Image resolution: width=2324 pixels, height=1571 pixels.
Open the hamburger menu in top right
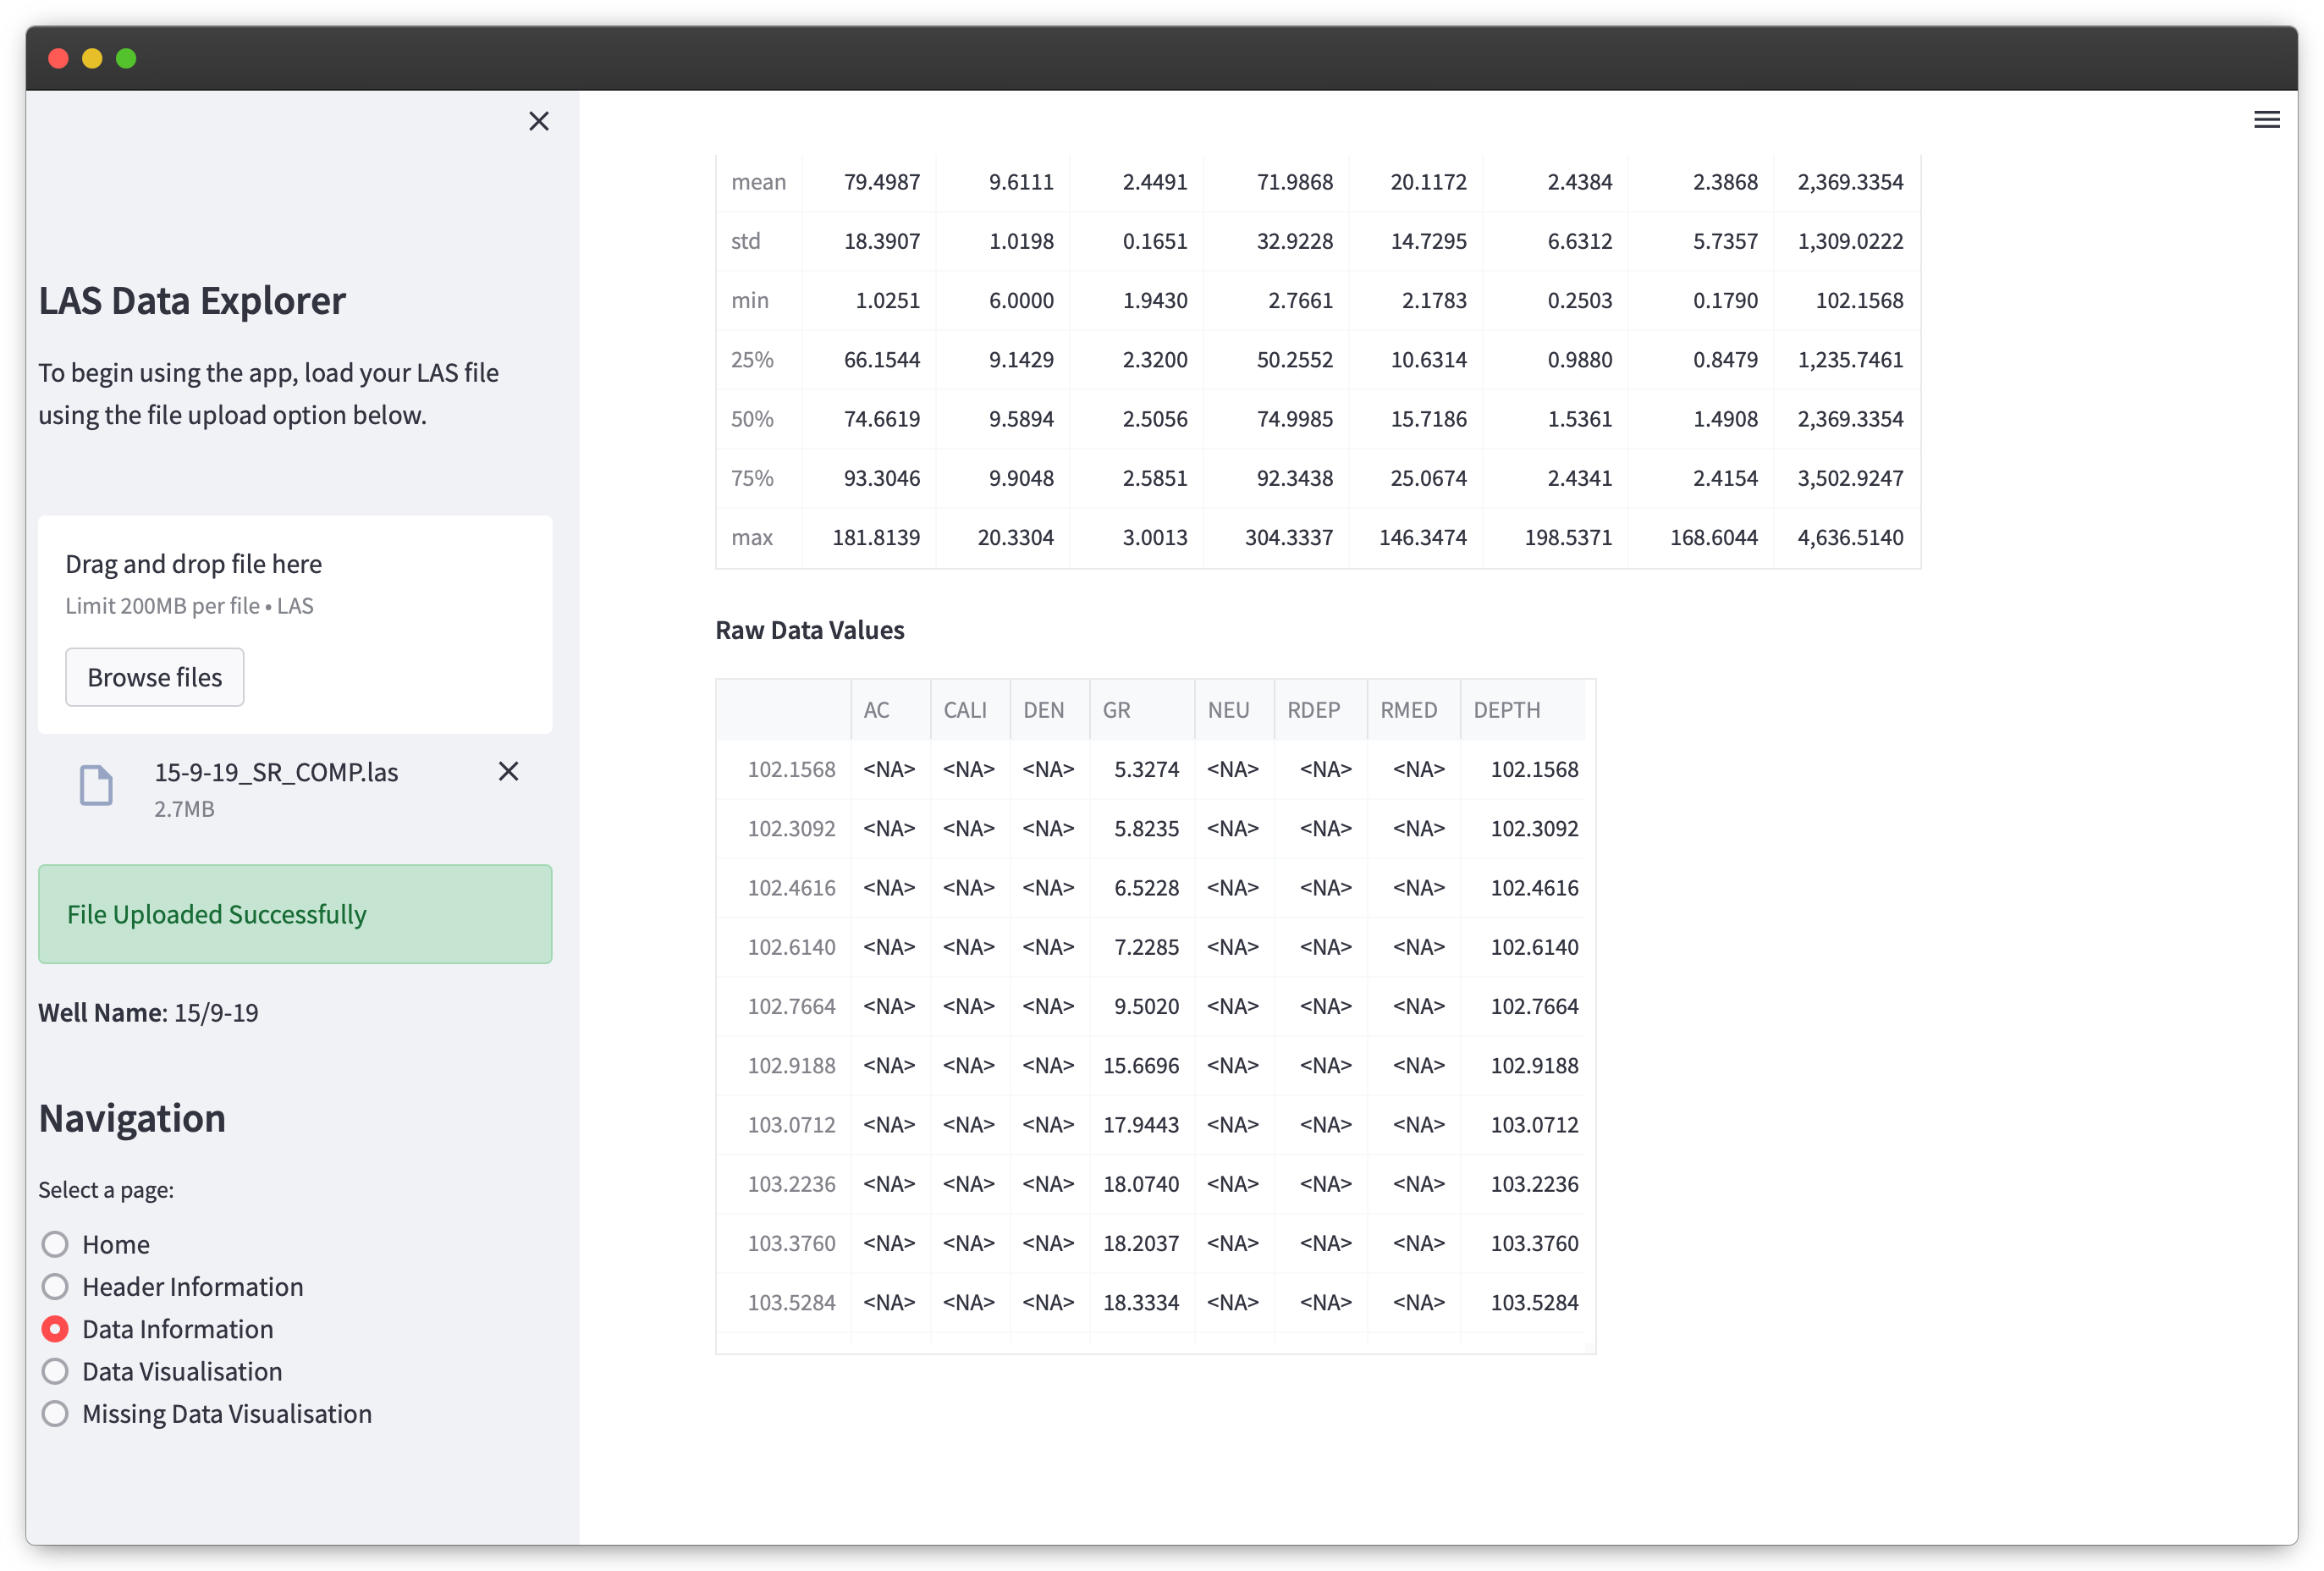coord(2266,120)
